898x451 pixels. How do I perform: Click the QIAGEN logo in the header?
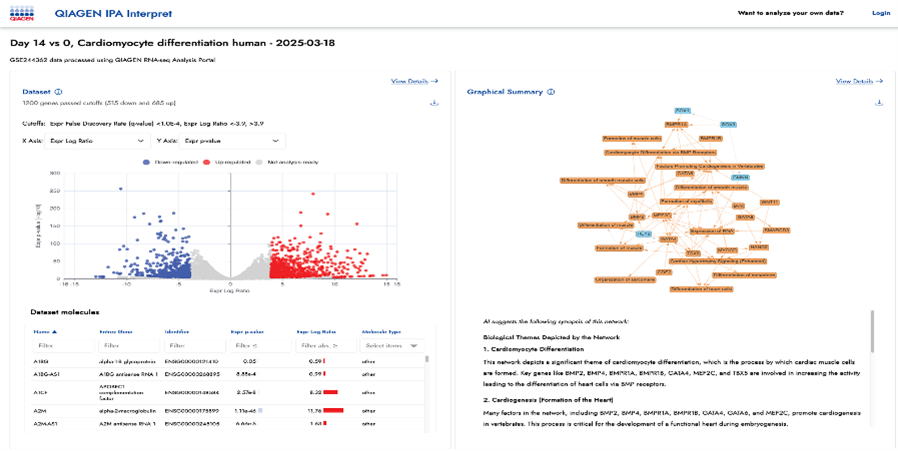[20, 13]
